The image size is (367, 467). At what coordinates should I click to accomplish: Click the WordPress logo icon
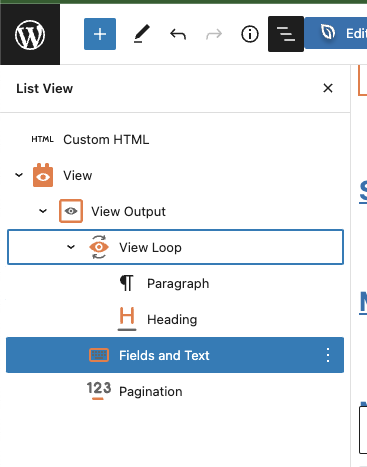pos(30,34)
